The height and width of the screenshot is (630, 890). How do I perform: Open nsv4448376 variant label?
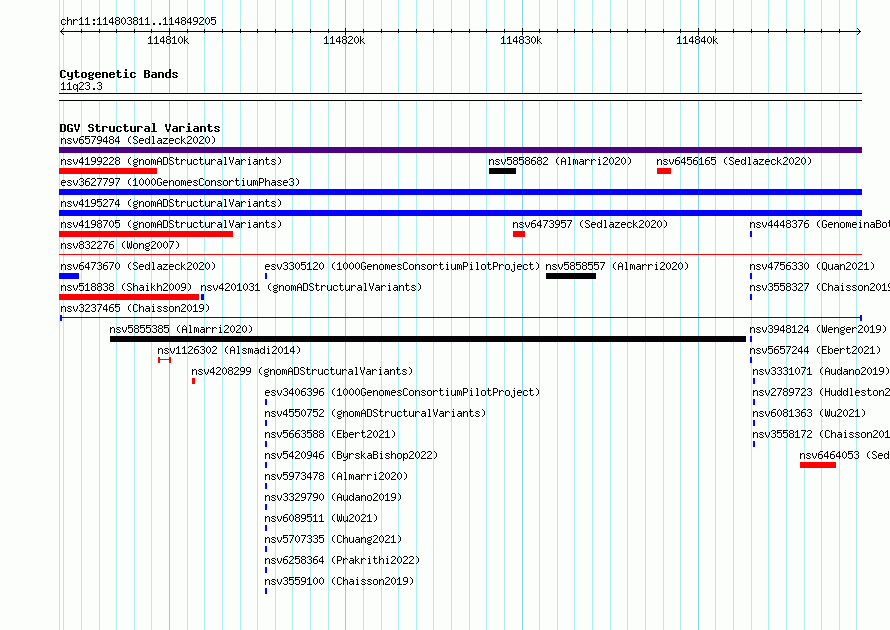coord(820,224)
